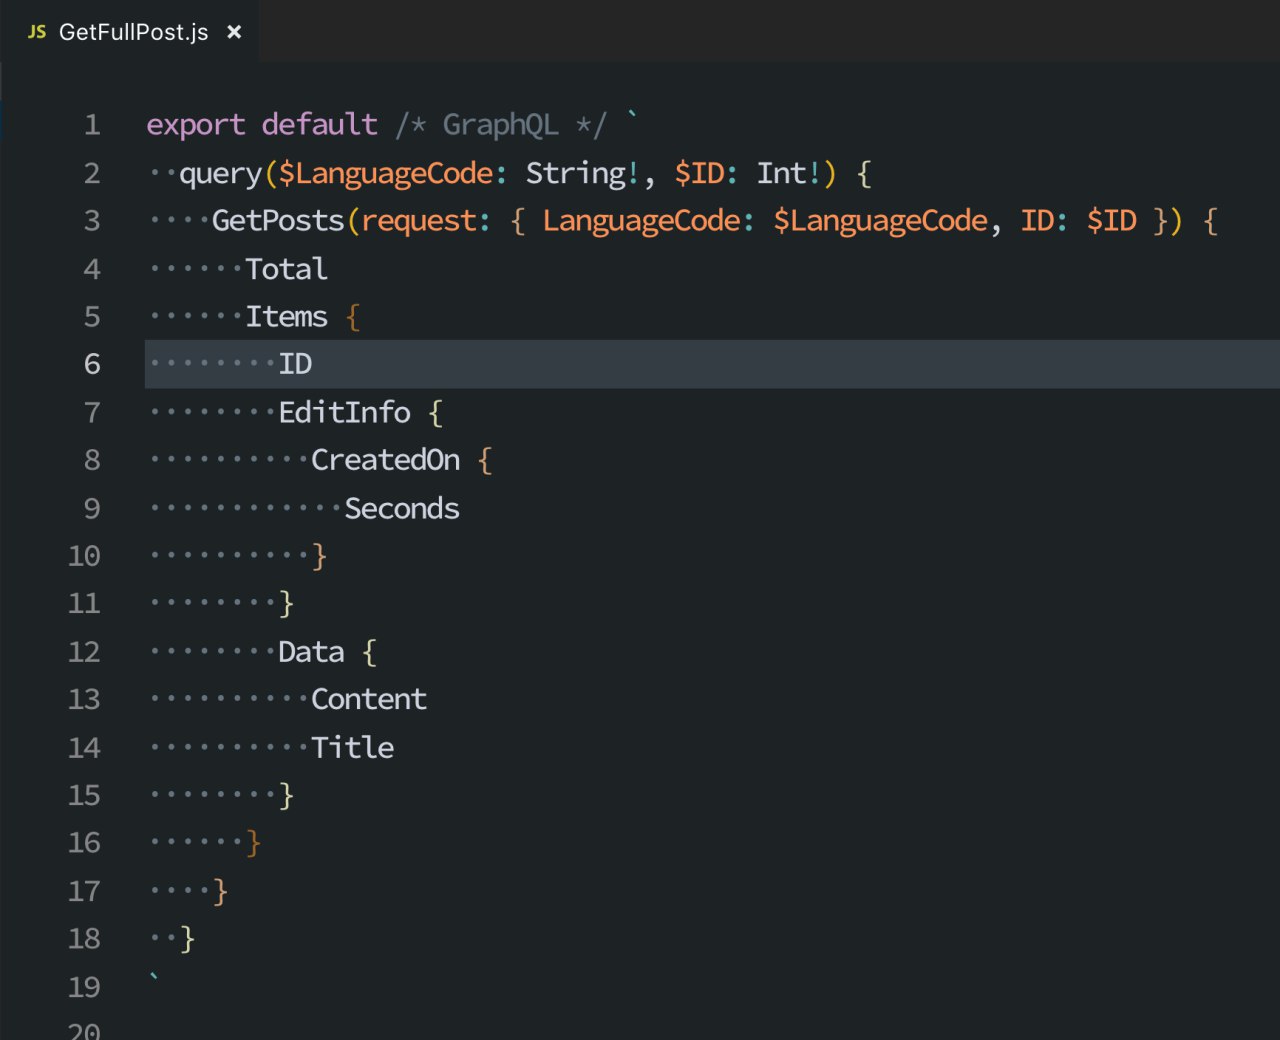Click the 'Content' field
This screenshot has height=1040, width=1280.
tap(369, 699)
